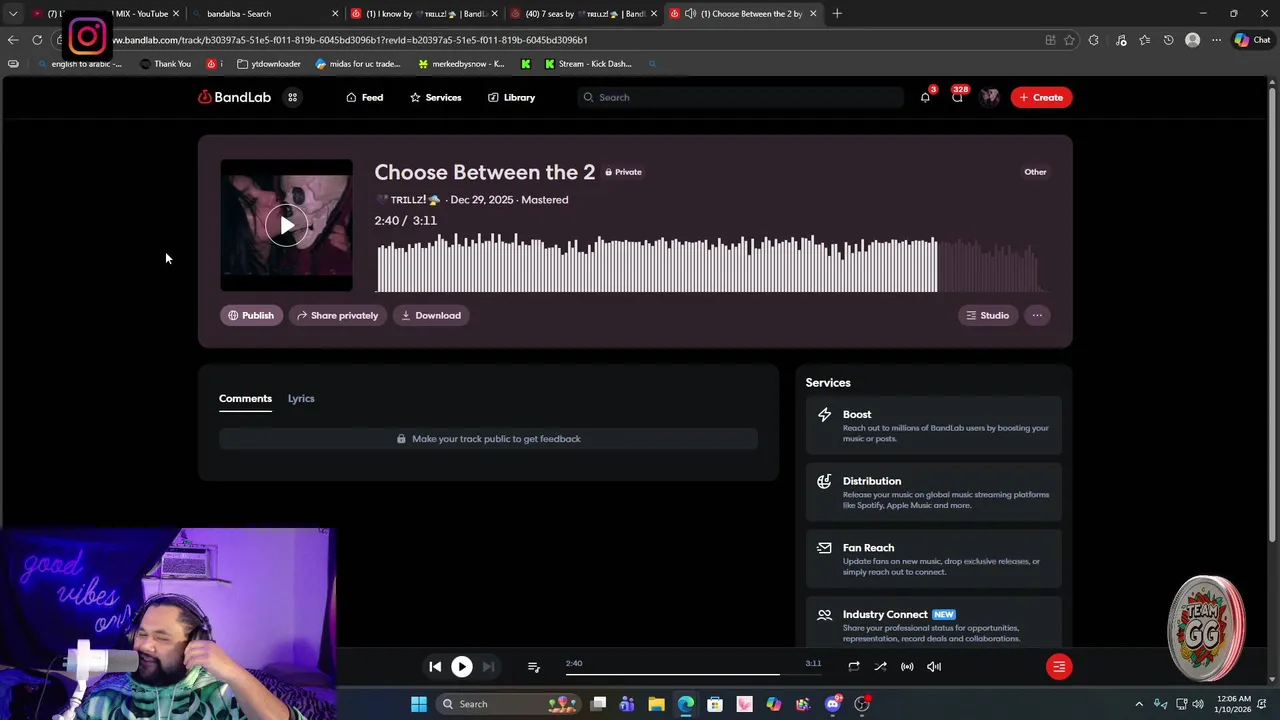Click the Private visibility badge
The image size is (1280, 720).
[623, 172]
